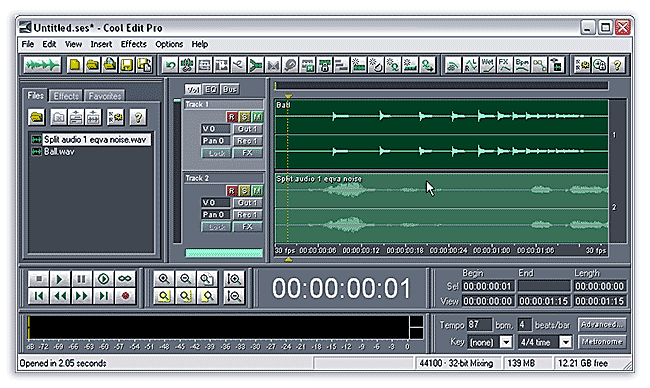650x388 pixels.
Task: Zoom in horizontally magnifier icon
Action: pos(164,279)
